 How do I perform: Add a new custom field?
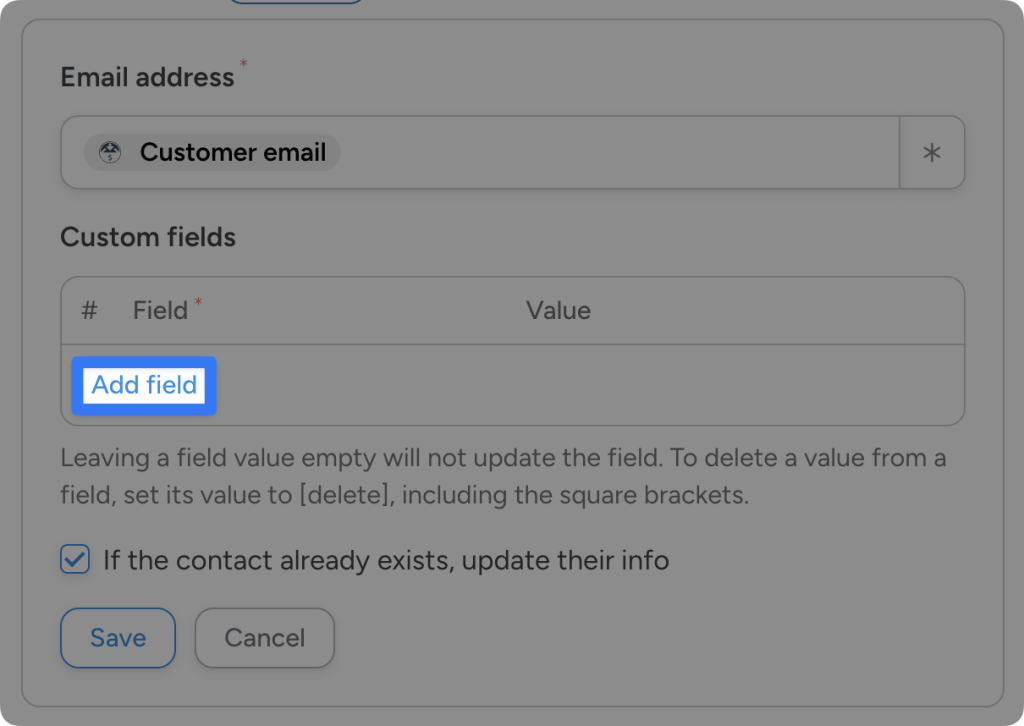pos(143,385)
